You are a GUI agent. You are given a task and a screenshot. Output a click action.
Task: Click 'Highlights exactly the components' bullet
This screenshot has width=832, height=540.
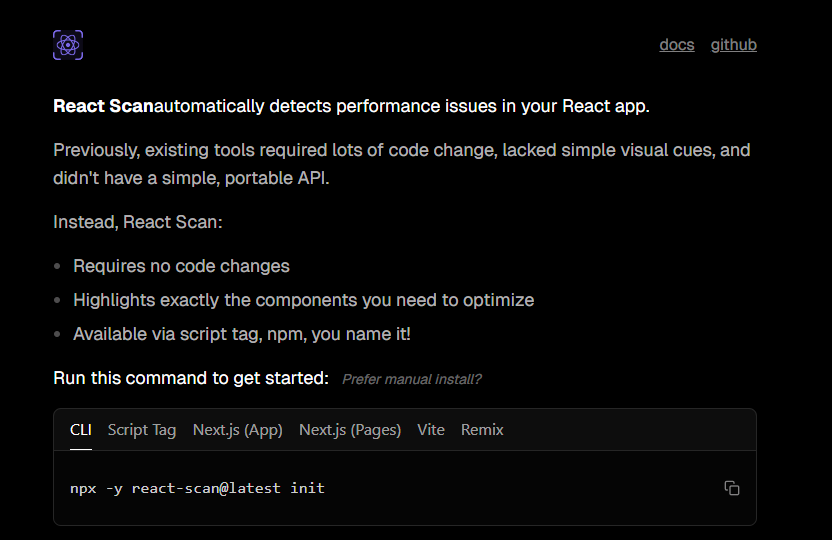click(x=304, y=300)
